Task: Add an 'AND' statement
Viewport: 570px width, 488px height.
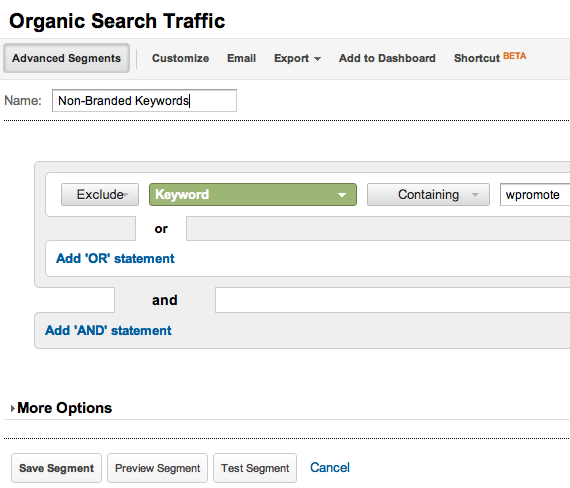Action: [108, 331]
